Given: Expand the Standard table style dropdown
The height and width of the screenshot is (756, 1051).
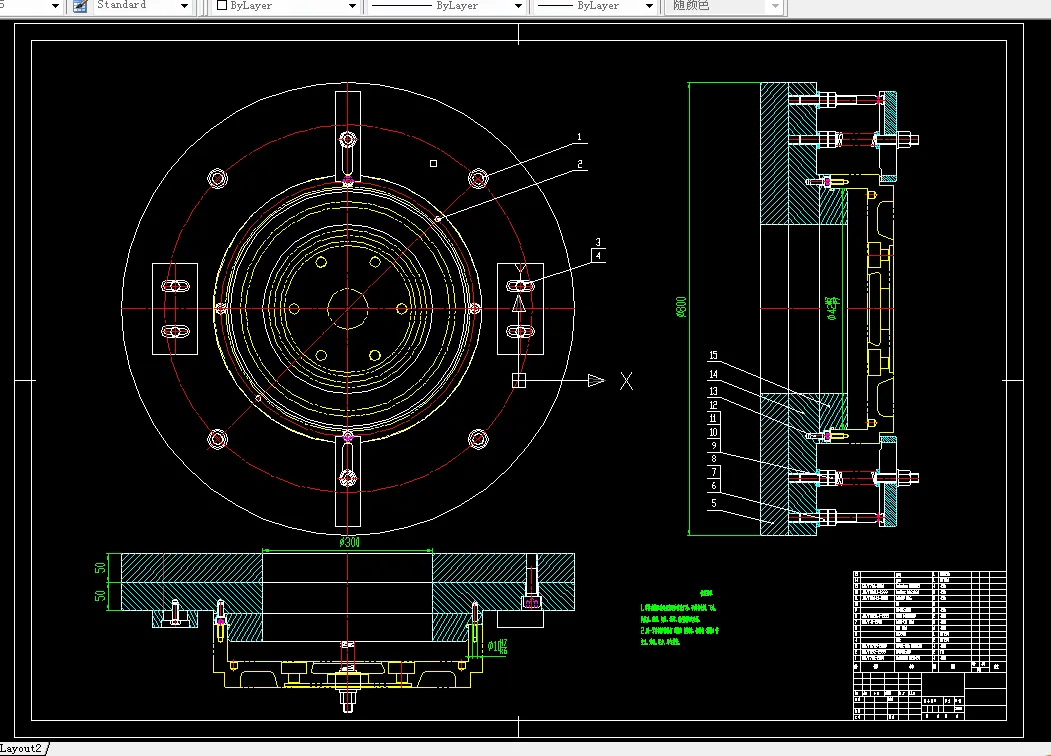Looking at the screenshot, I should [x=184, y=6].
